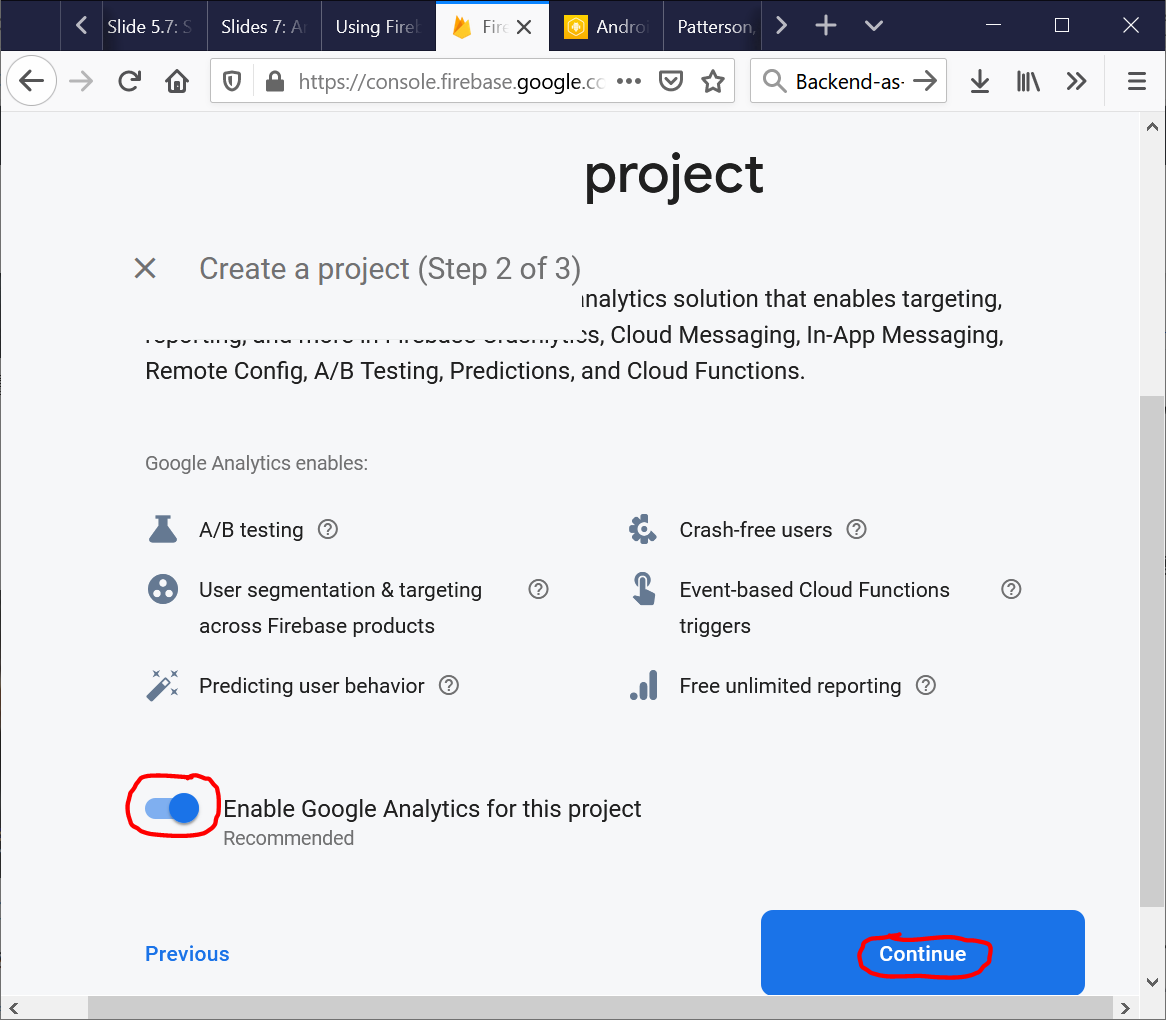Click the Previous link
1166x1020 pixels.
pos(187,953)
